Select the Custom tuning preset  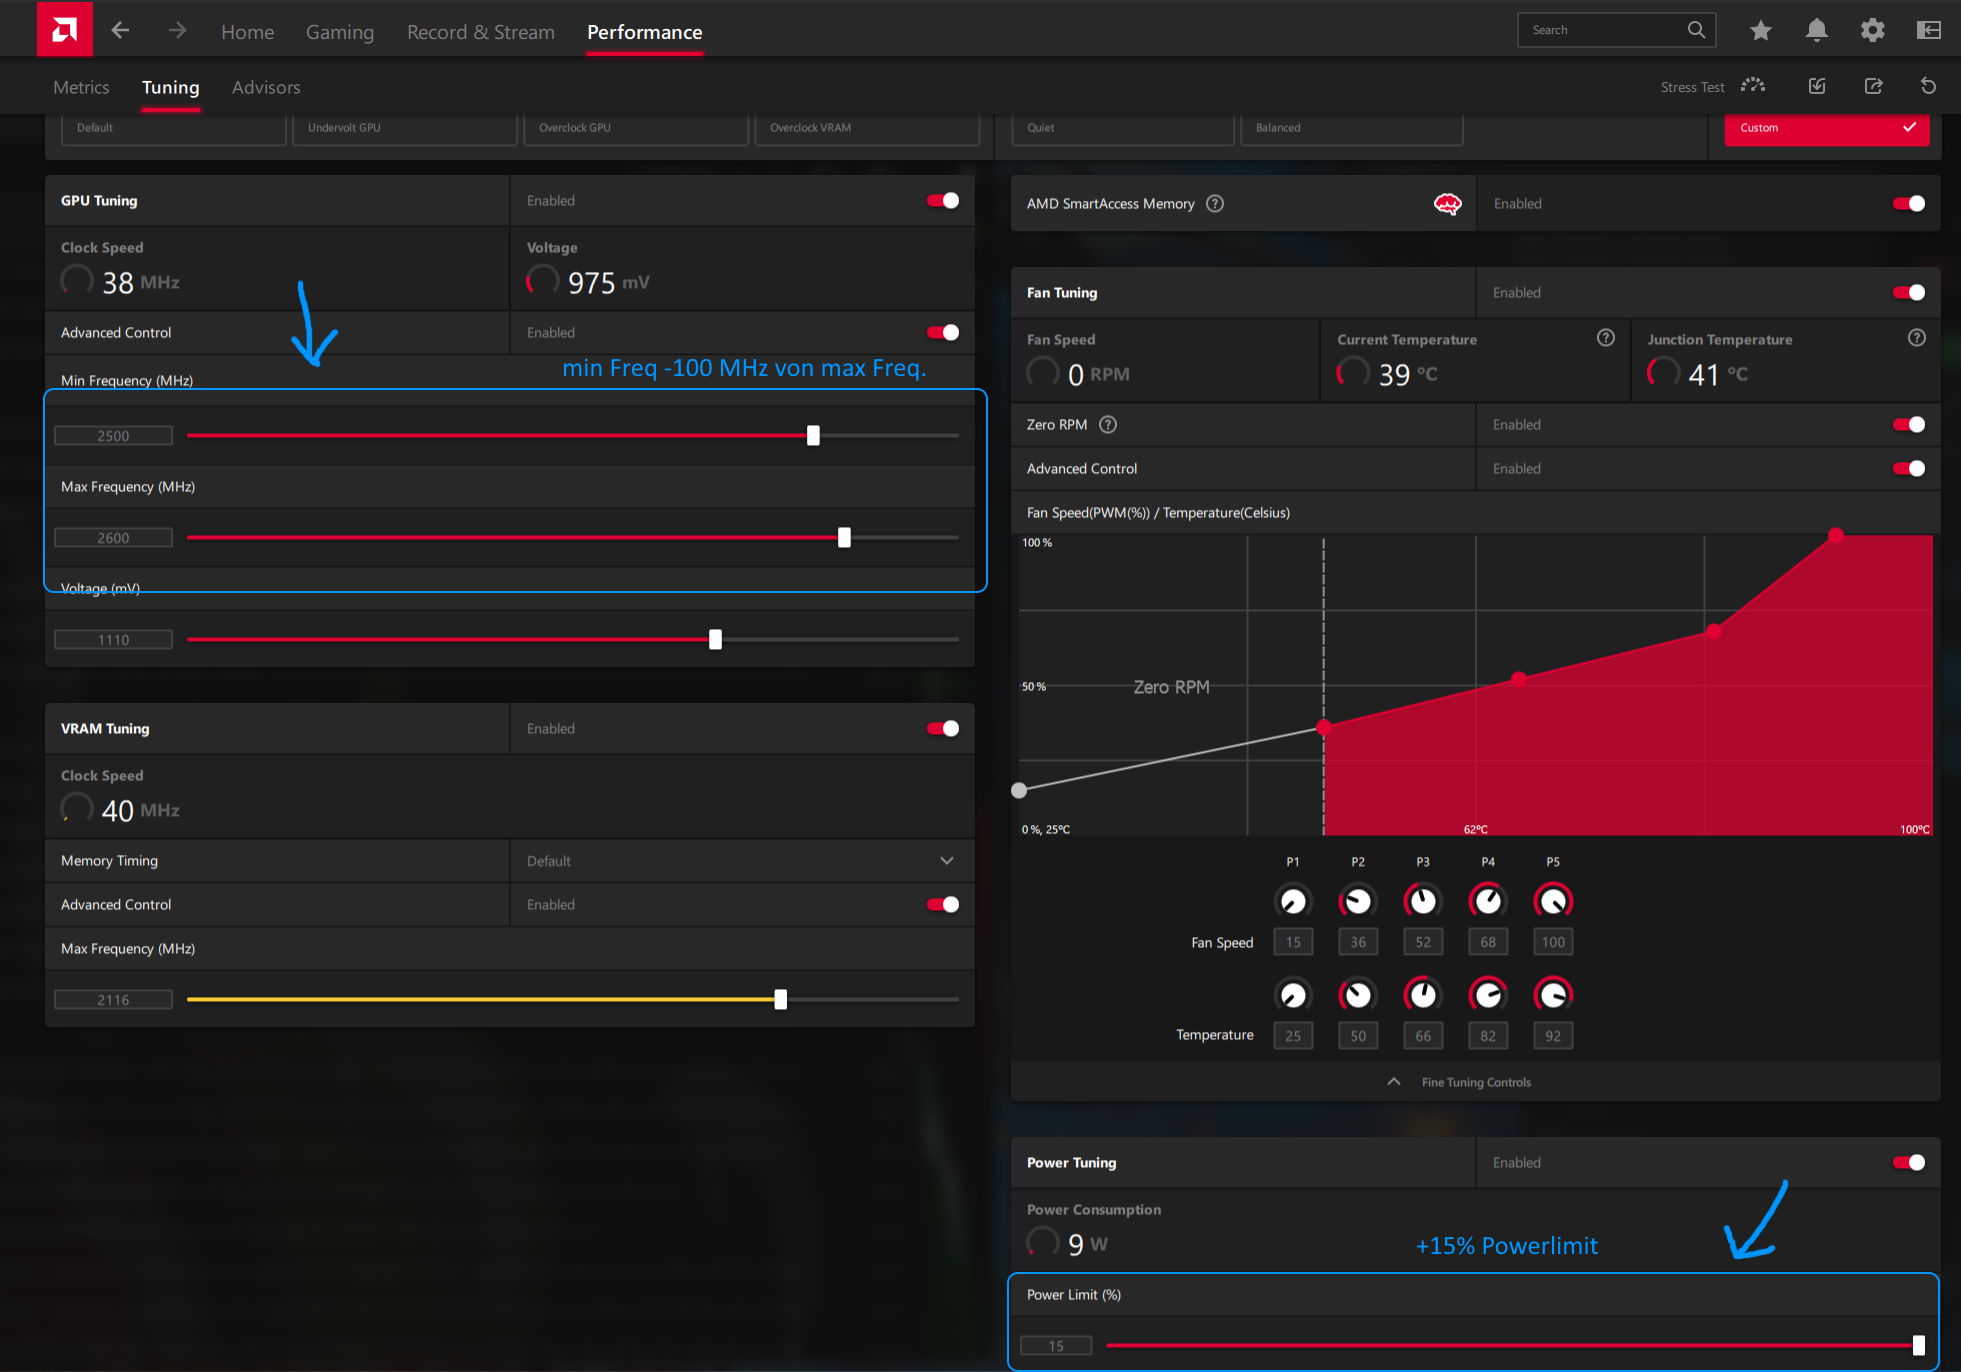[x=1826, y=128]
